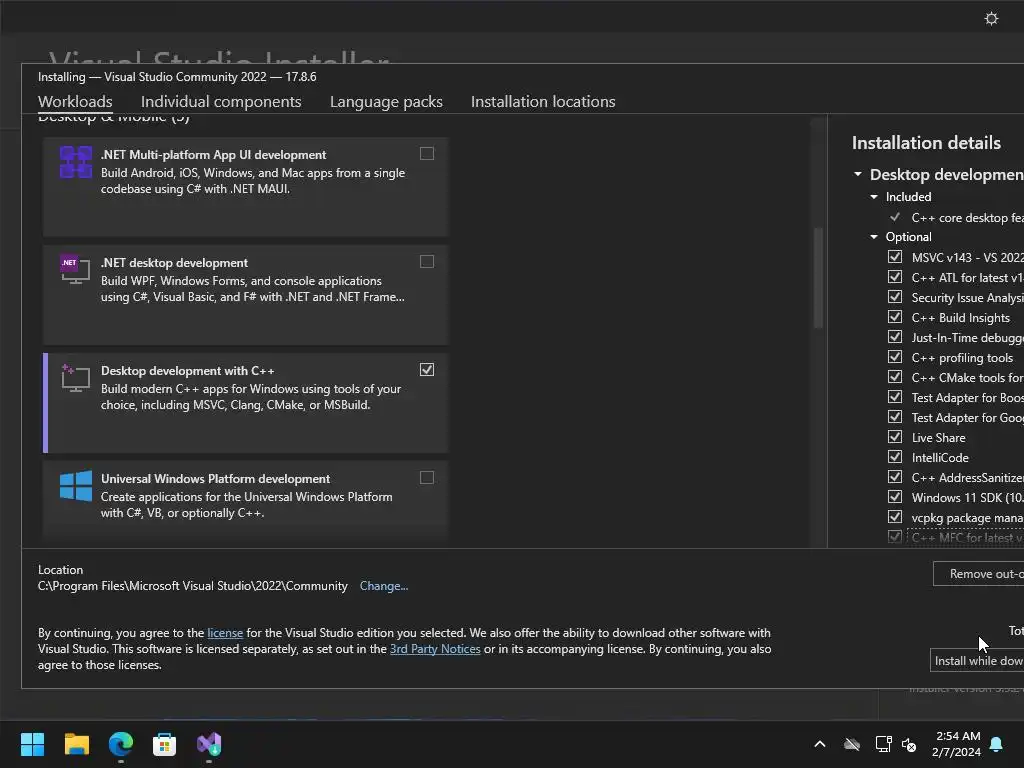
Task: Click the .NET desktop development workload icon
Action: [75, 269]
